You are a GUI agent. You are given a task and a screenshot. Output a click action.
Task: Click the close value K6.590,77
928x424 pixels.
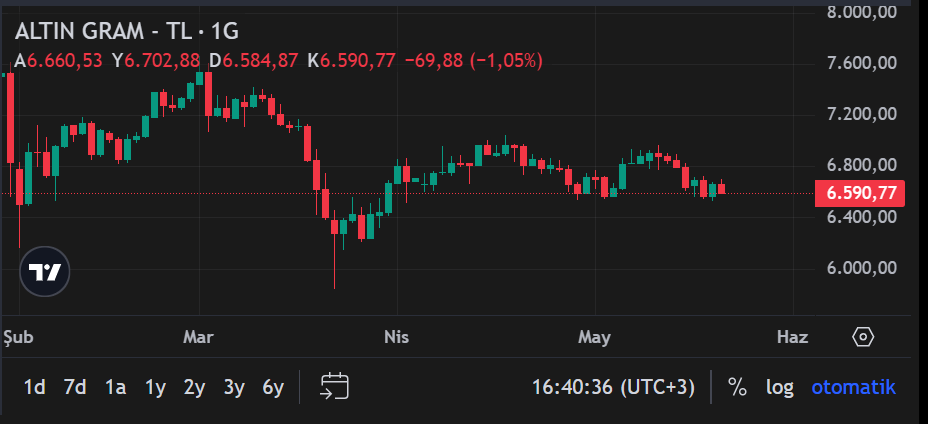coord(352,60)
